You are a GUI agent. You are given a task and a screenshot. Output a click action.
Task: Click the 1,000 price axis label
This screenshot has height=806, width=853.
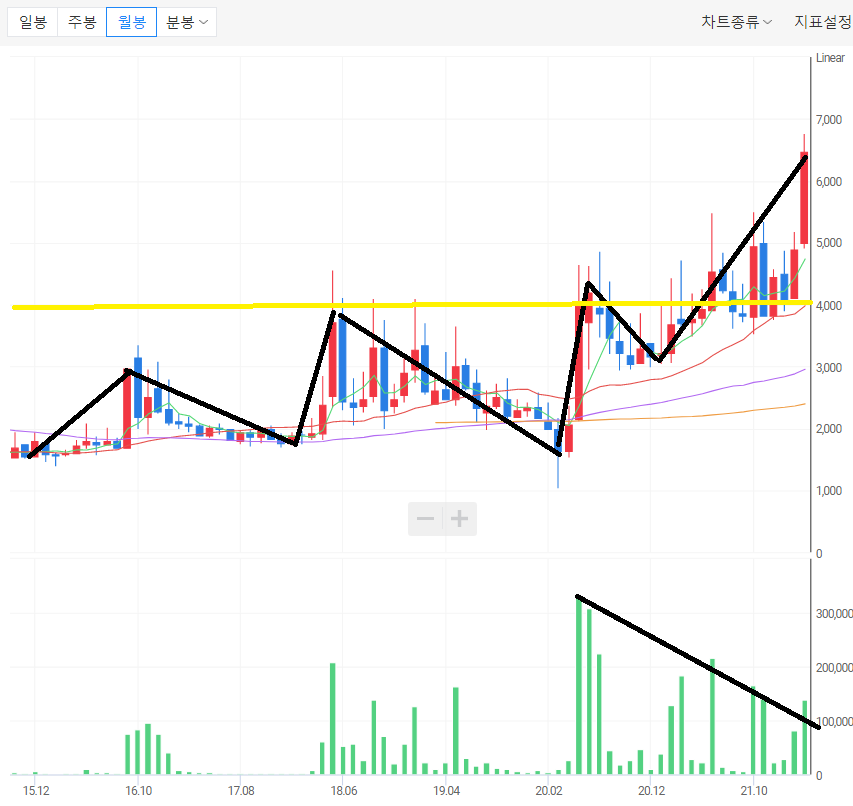829,491
